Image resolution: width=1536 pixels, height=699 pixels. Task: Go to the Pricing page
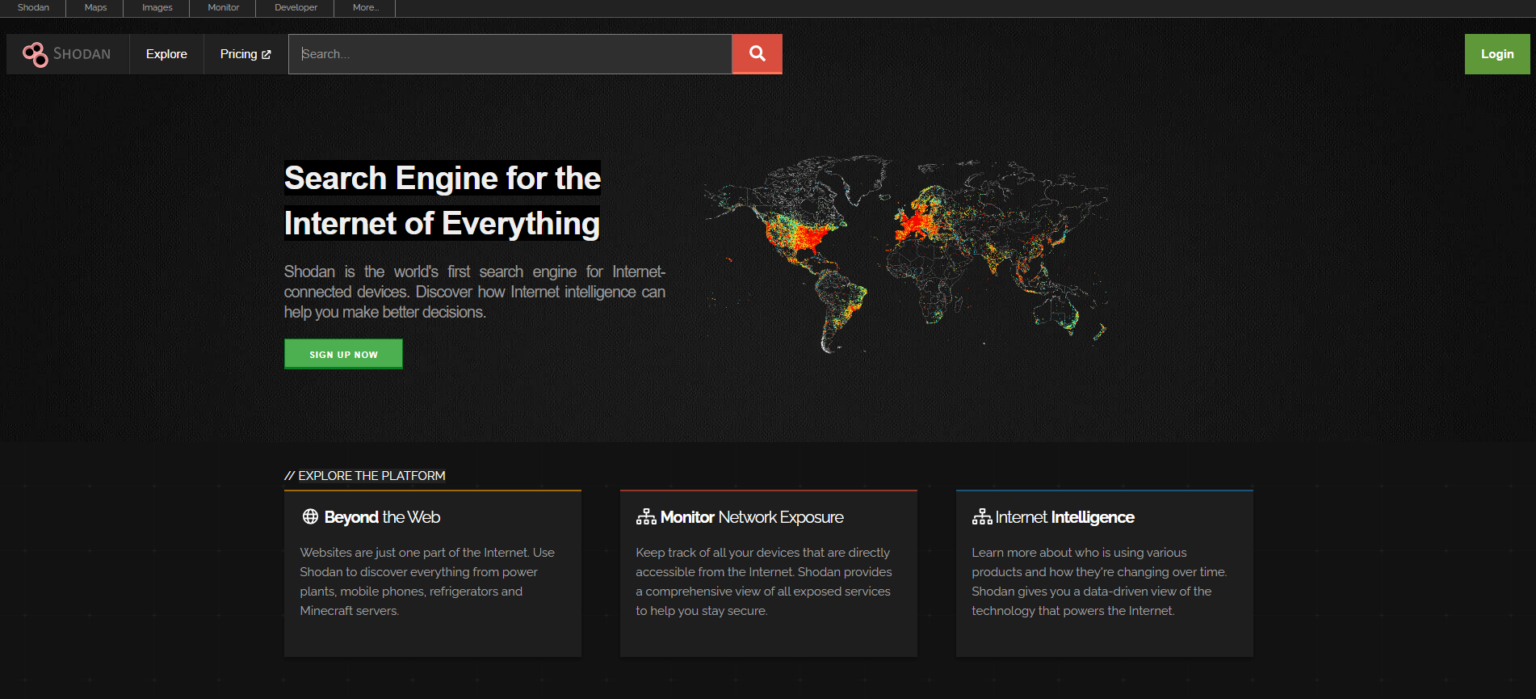[238, 54]
